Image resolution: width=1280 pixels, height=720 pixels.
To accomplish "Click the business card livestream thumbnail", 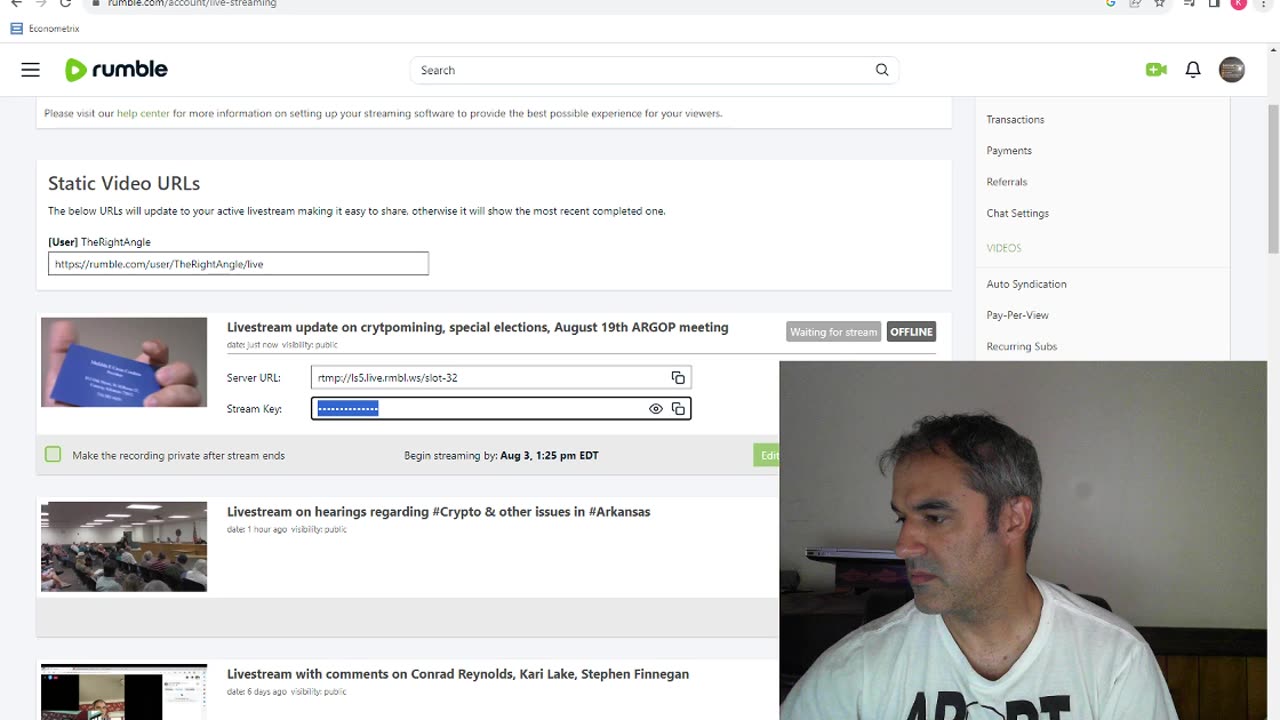I will (124, 362).
